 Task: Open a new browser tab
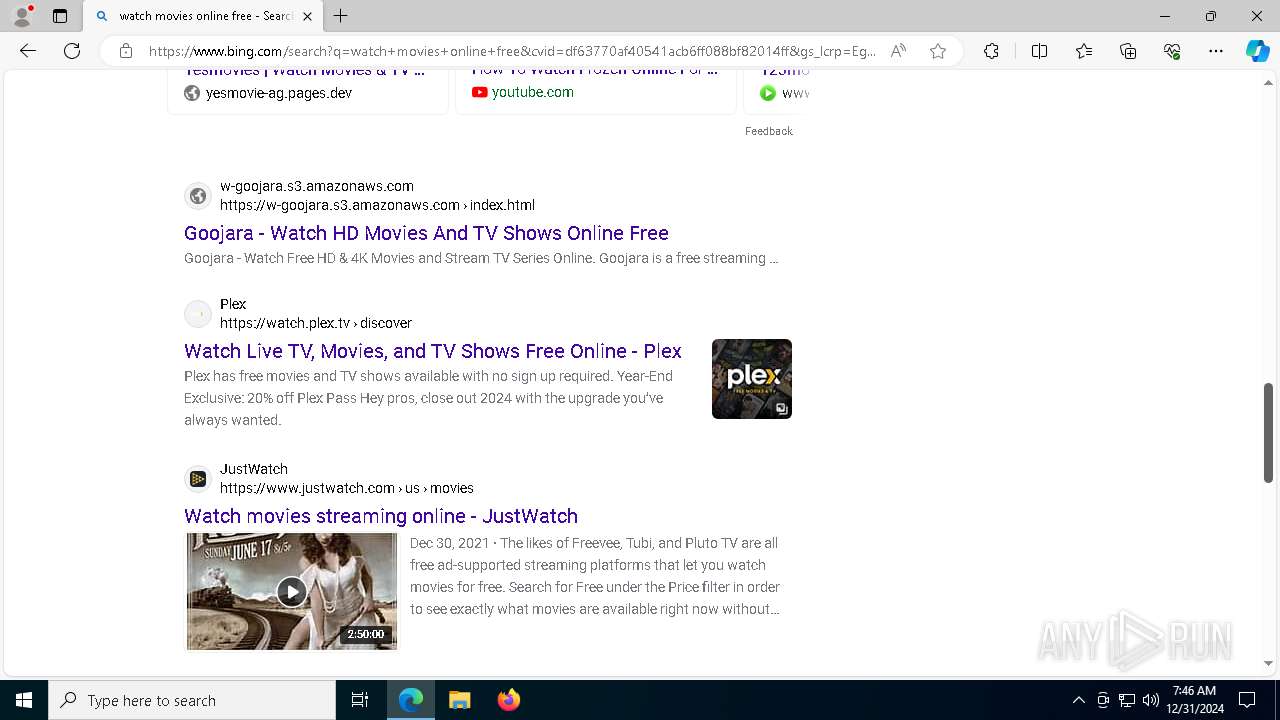pyautogui.click(x=341, y=16)
